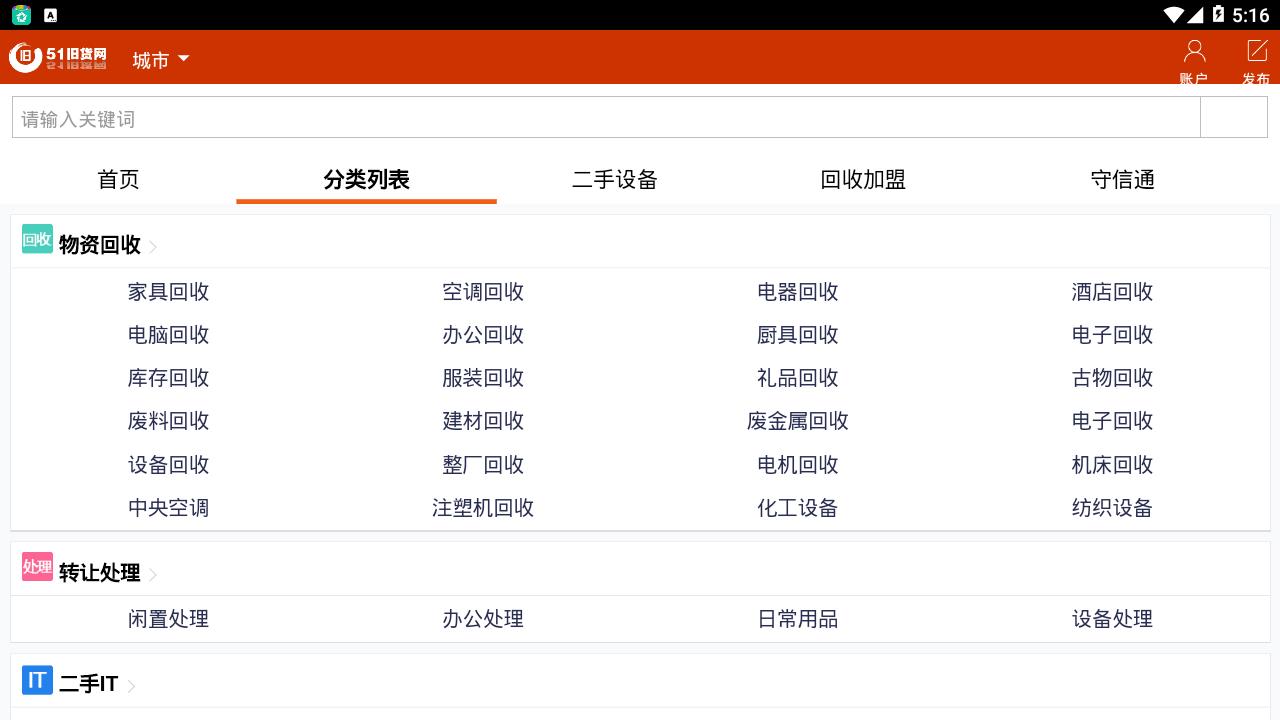Tap the publish (发布) icon
The image size is (1280, 720).
1256,58
